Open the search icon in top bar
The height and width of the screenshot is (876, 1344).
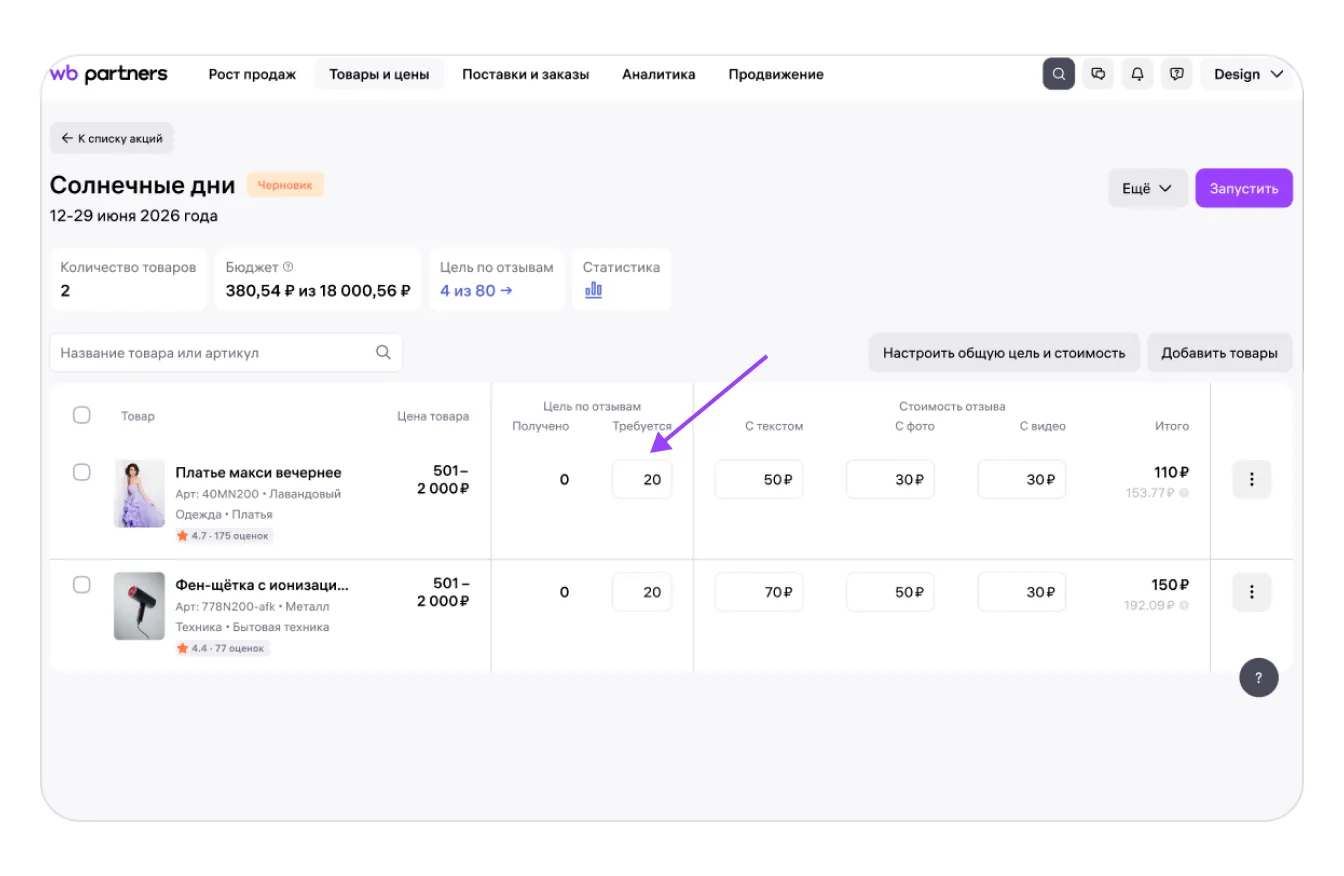(x=1059, y=74)
